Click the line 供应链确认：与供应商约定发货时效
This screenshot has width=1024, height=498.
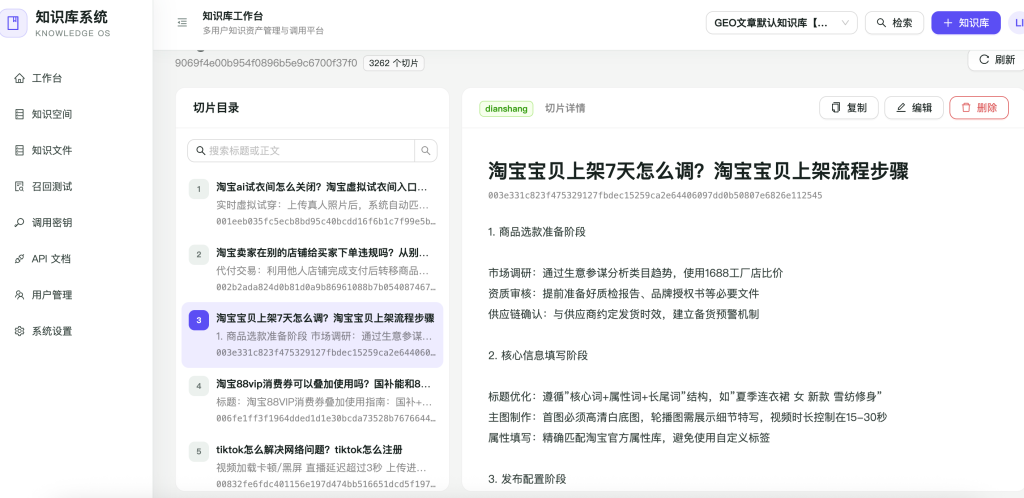[624, 314]
